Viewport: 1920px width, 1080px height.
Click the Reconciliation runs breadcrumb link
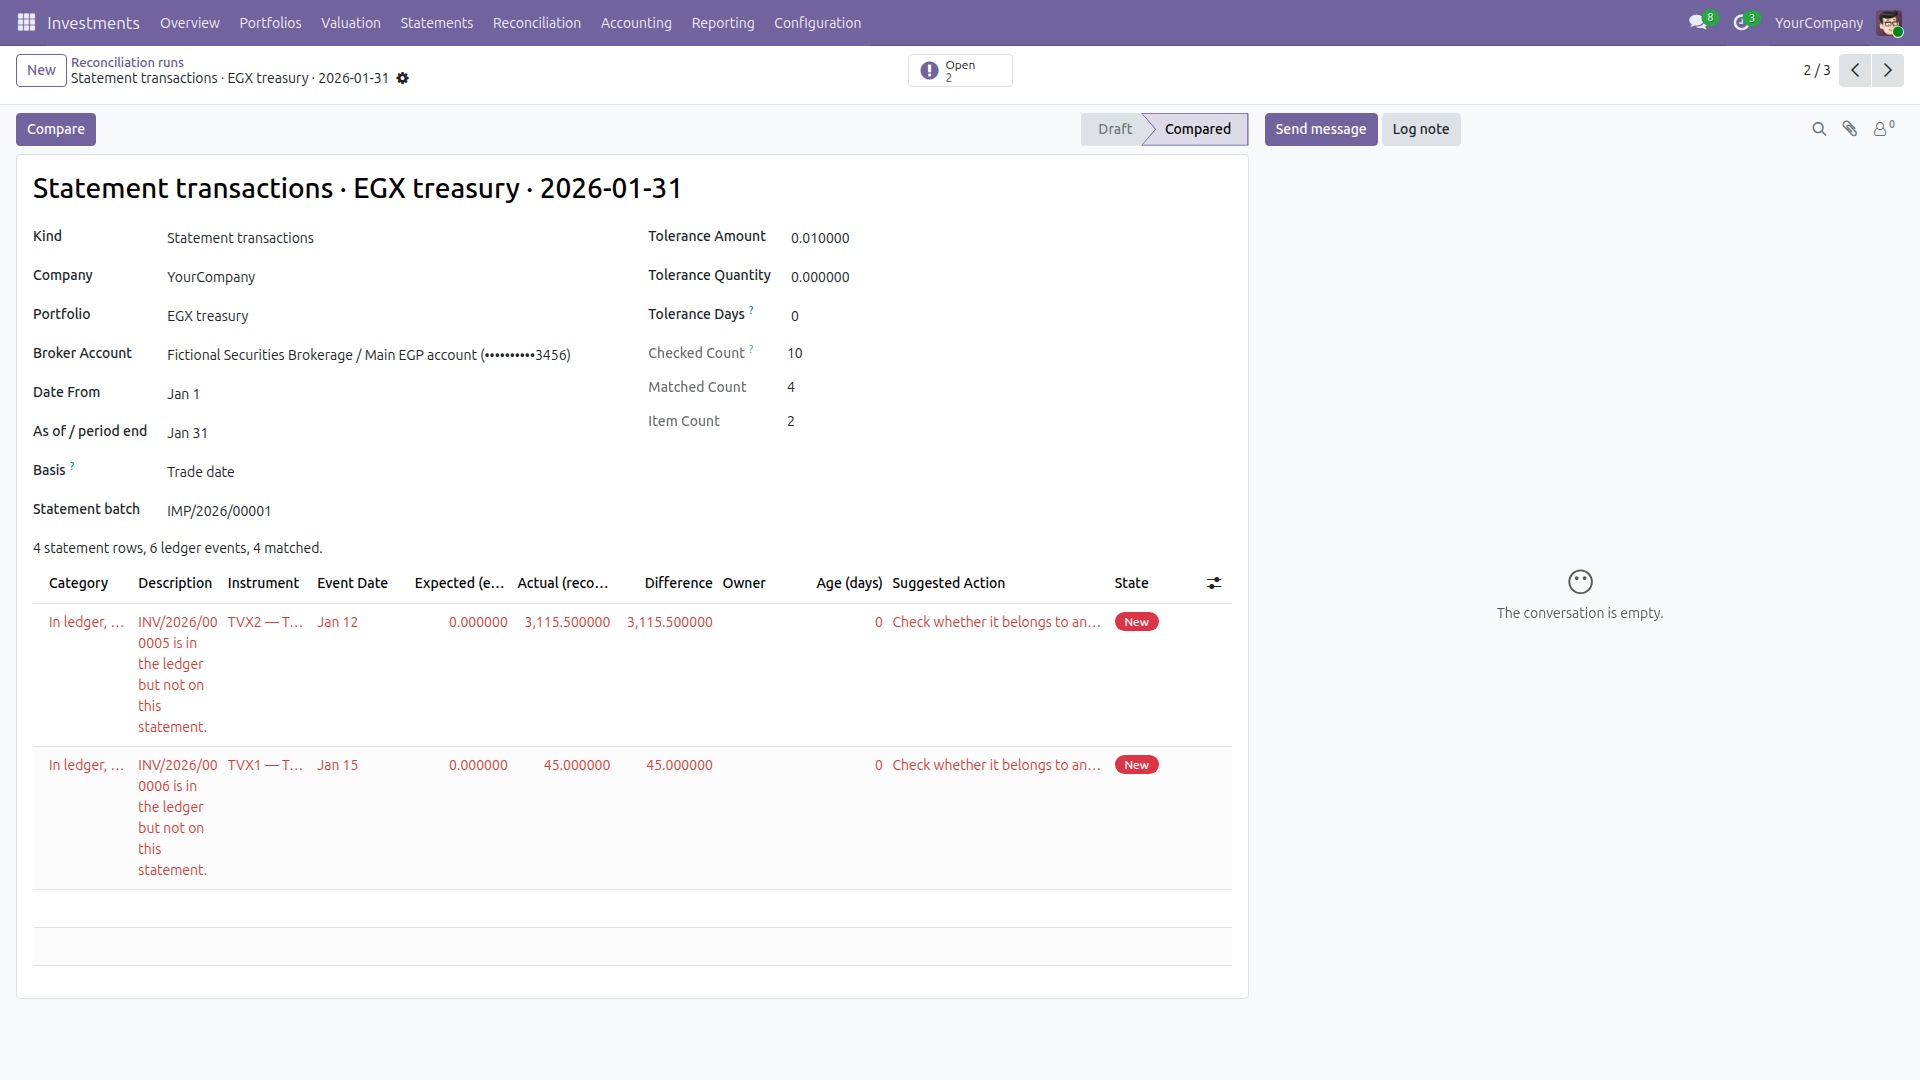[127, 62]
